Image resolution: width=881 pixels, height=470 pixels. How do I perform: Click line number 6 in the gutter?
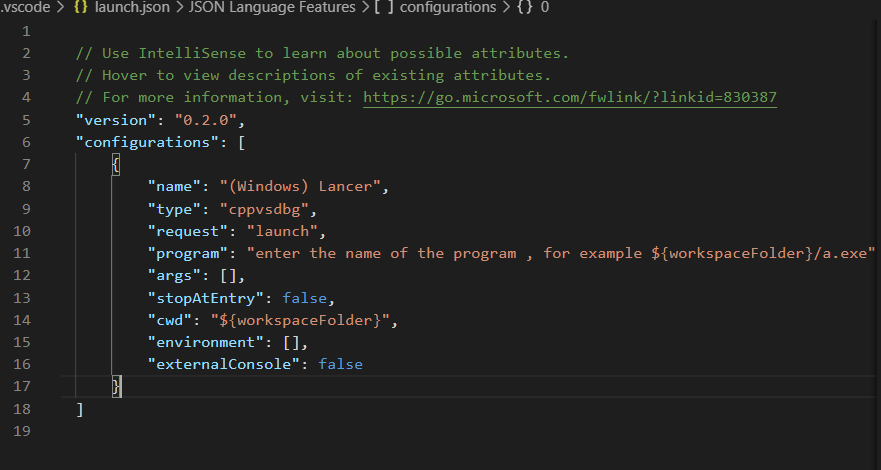click(26, 142)
